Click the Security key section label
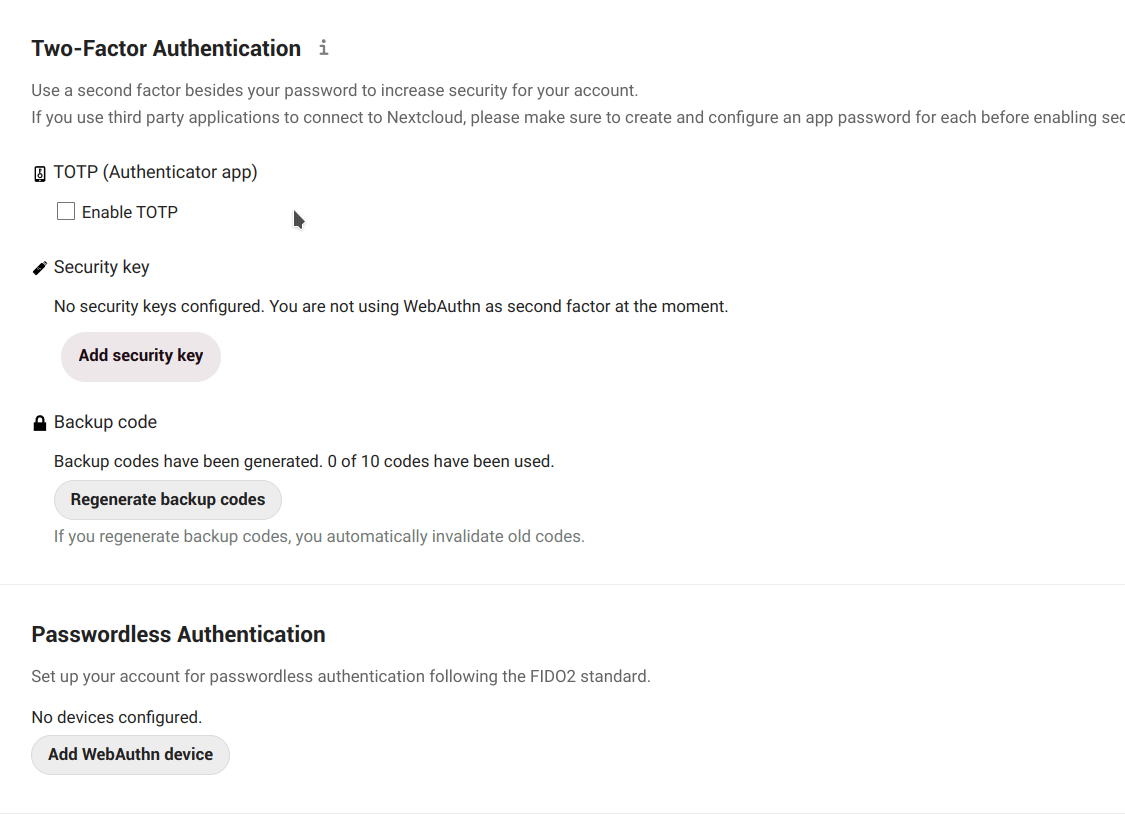This screenshot has width=1125, height=820. point(102,267)
